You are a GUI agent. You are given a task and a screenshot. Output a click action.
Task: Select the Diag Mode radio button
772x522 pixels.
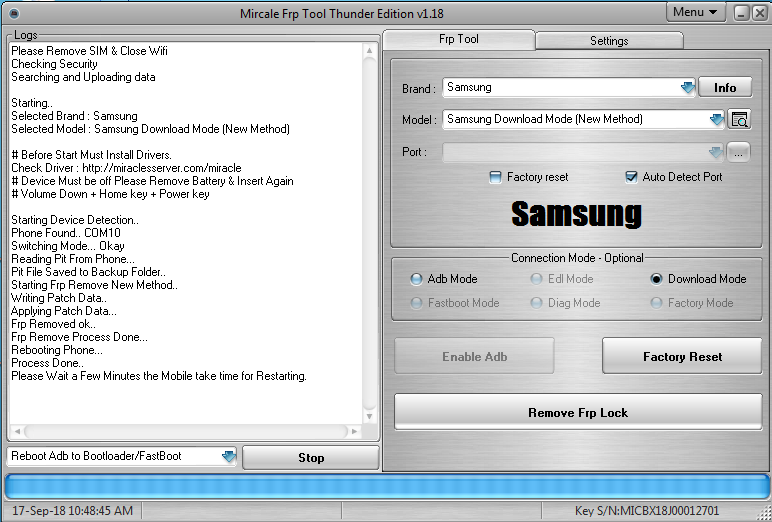[536, 303]
